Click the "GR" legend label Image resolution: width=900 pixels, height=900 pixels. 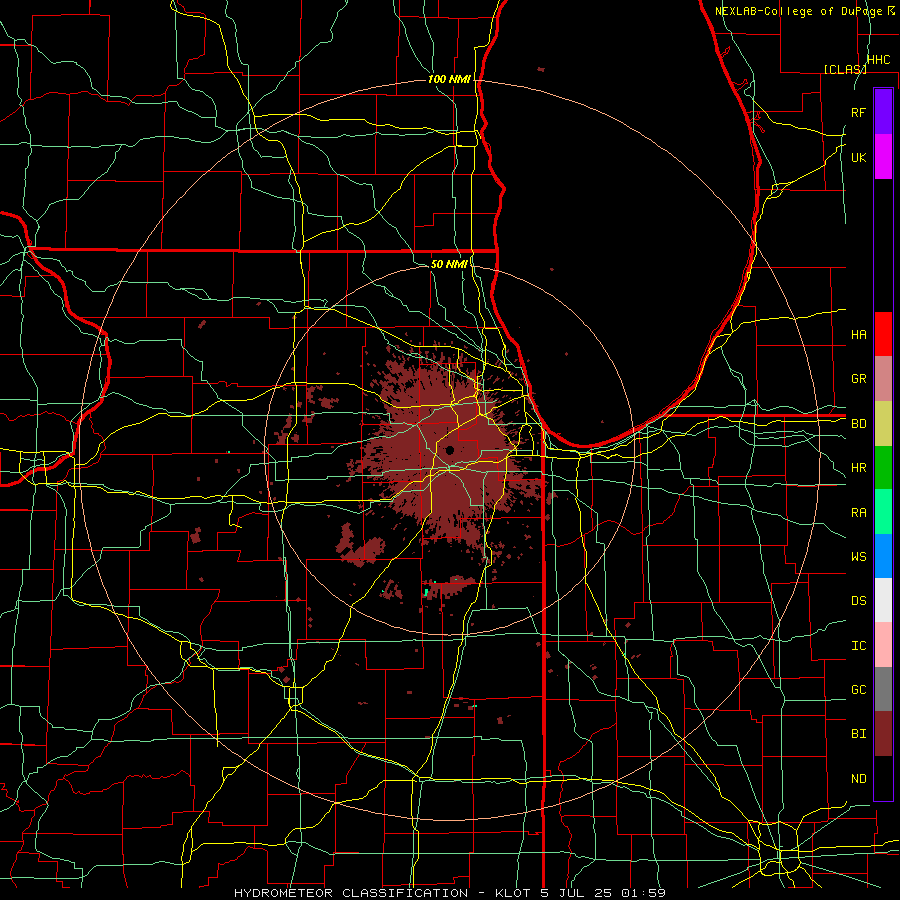859,379
